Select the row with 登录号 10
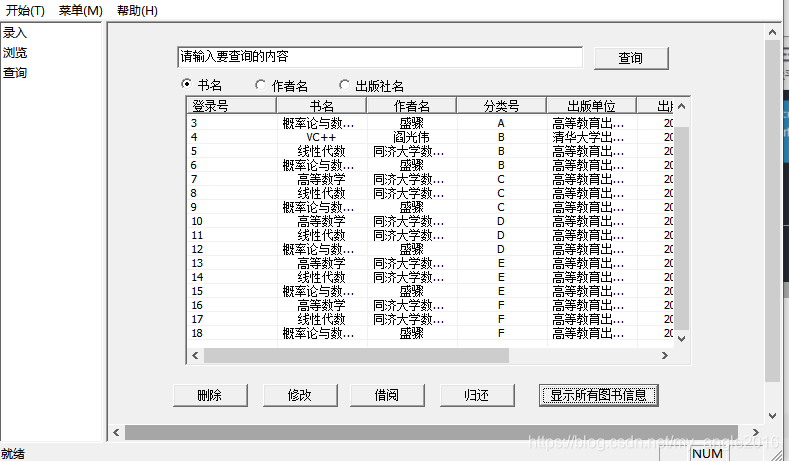Viewport: 789px width, 461px height. pos(430,221)
